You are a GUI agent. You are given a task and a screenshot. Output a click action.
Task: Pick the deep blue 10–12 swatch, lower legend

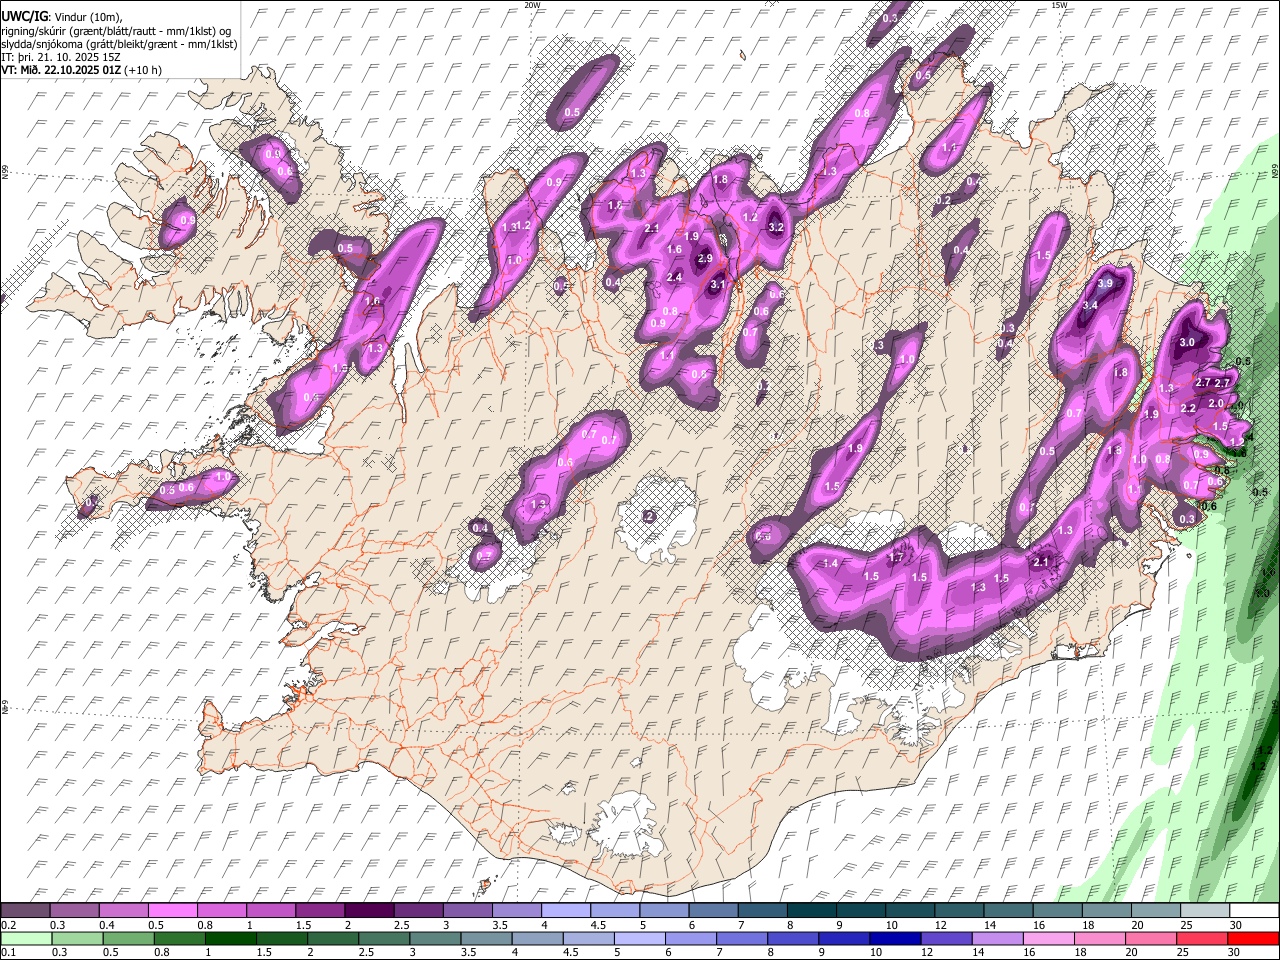[x=896, y=939]
